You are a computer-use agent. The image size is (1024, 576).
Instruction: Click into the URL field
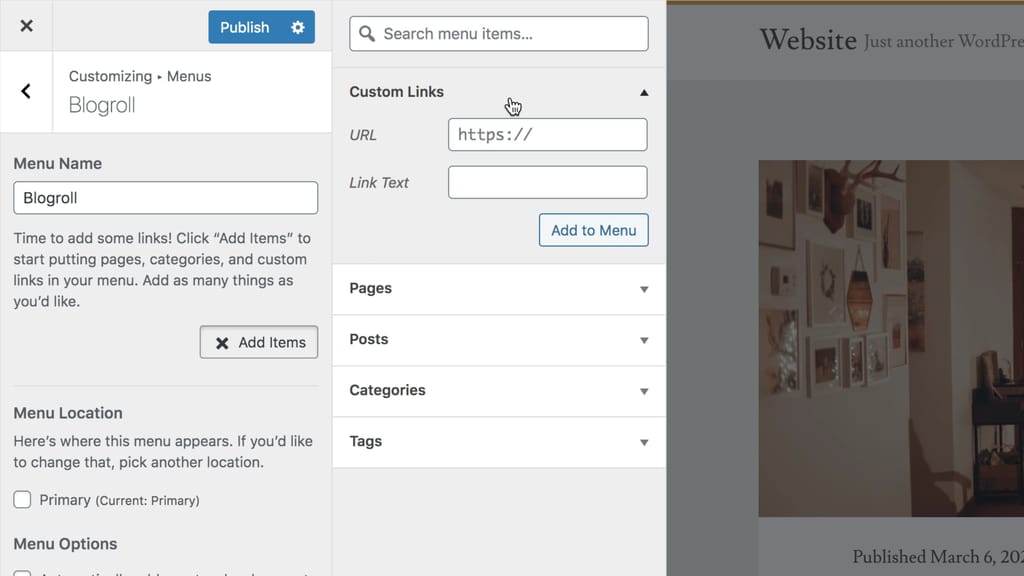[547, 135]
